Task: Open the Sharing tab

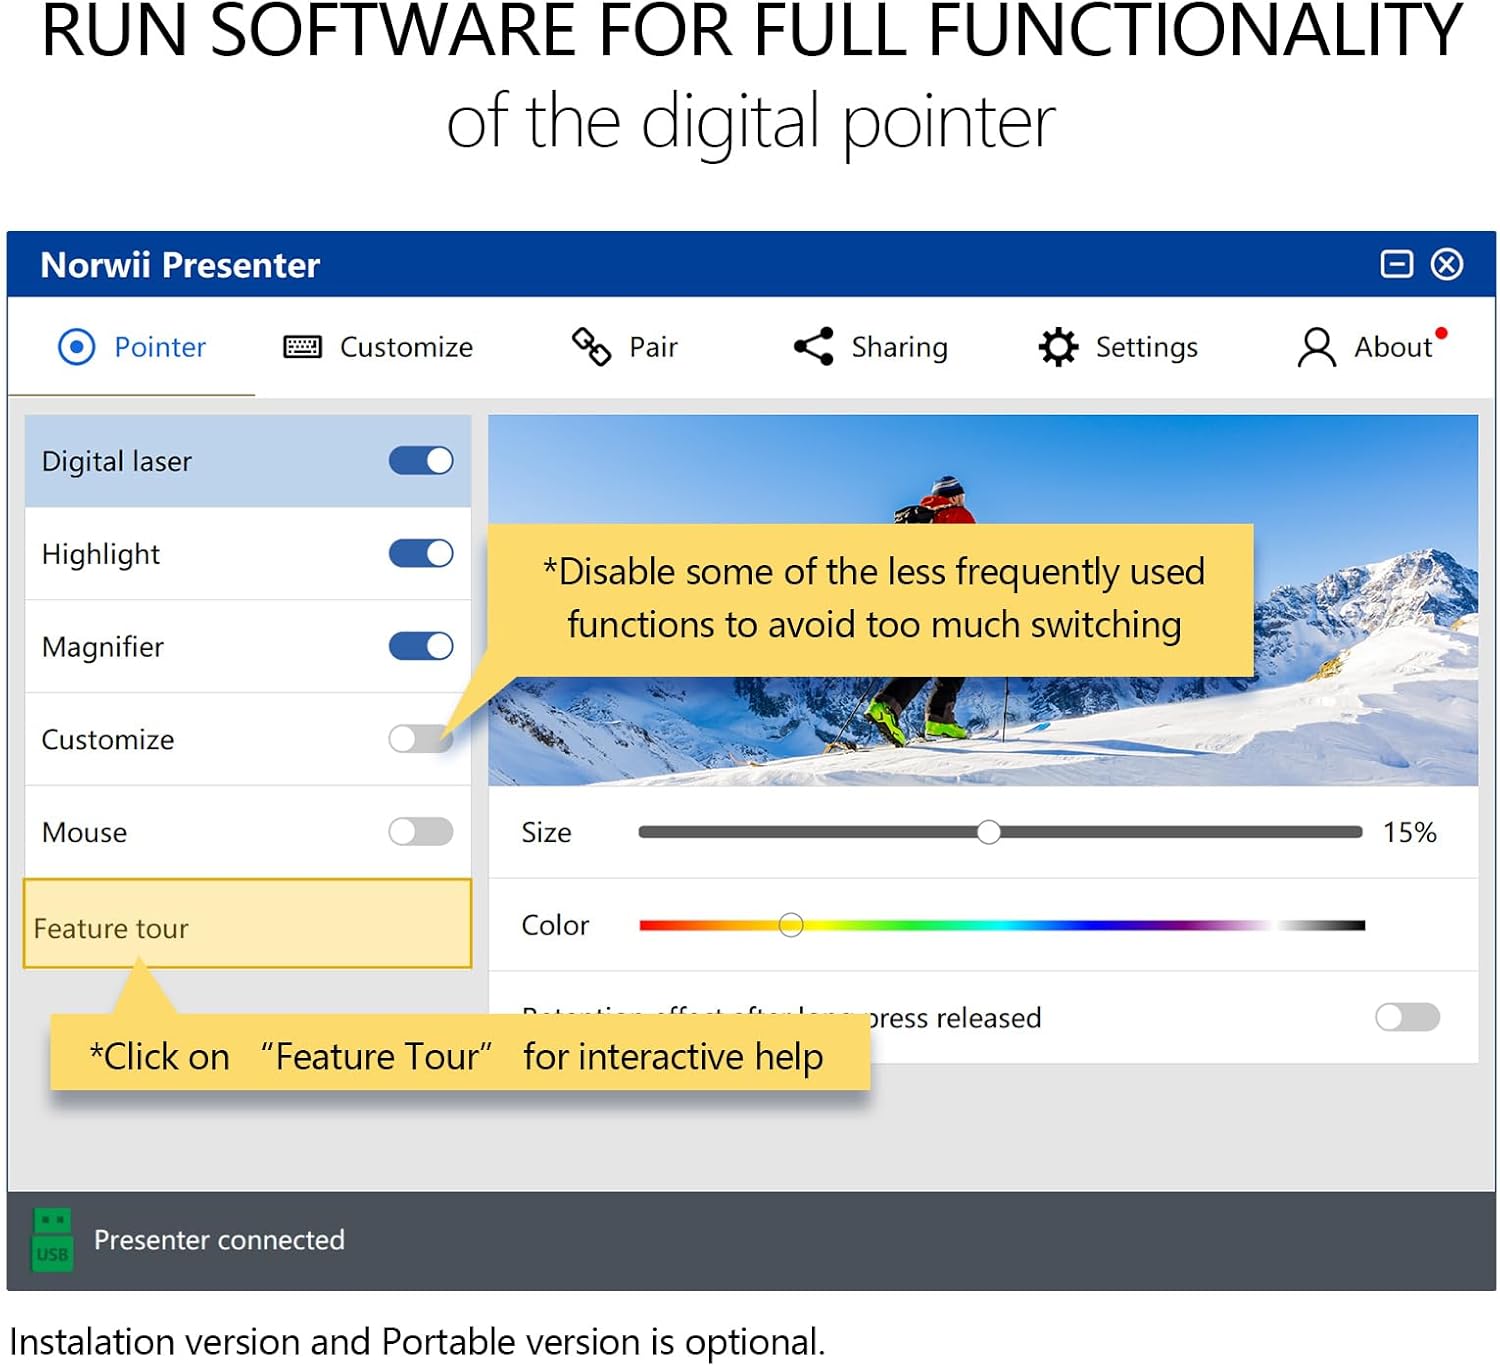Action: [x=898, y=347]
